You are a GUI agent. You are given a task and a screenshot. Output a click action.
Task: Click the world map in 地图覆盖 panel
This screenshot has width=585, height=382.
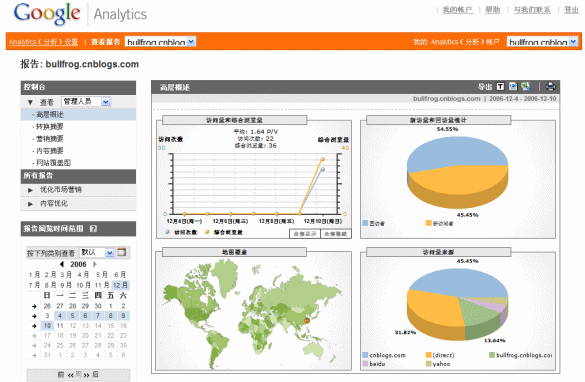click(x=253, y=313)
